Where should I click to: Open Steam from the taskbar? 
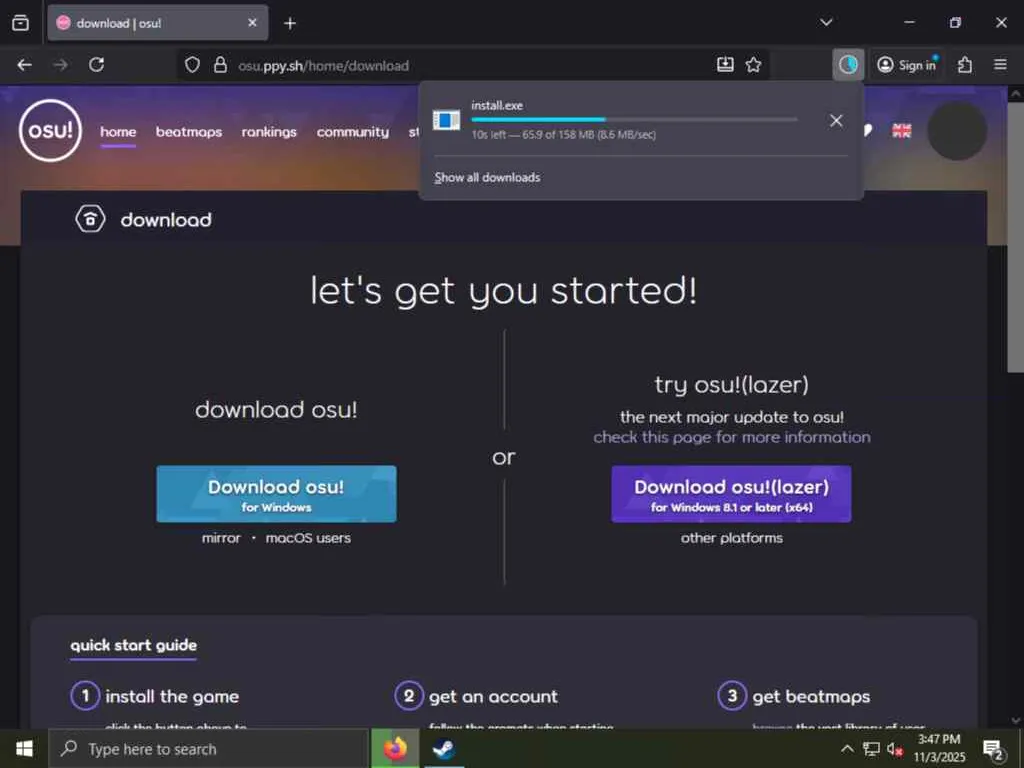(443, 749)
